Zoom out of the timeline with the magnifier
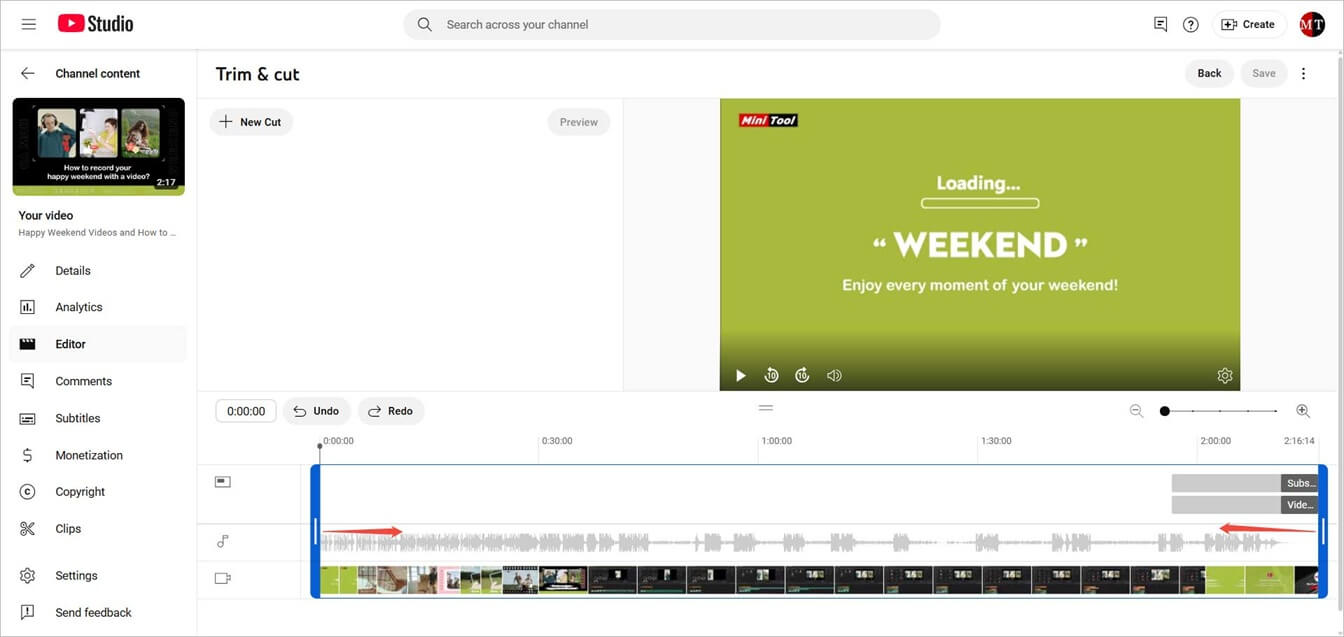1344x637 pixels. point(1137,410)
